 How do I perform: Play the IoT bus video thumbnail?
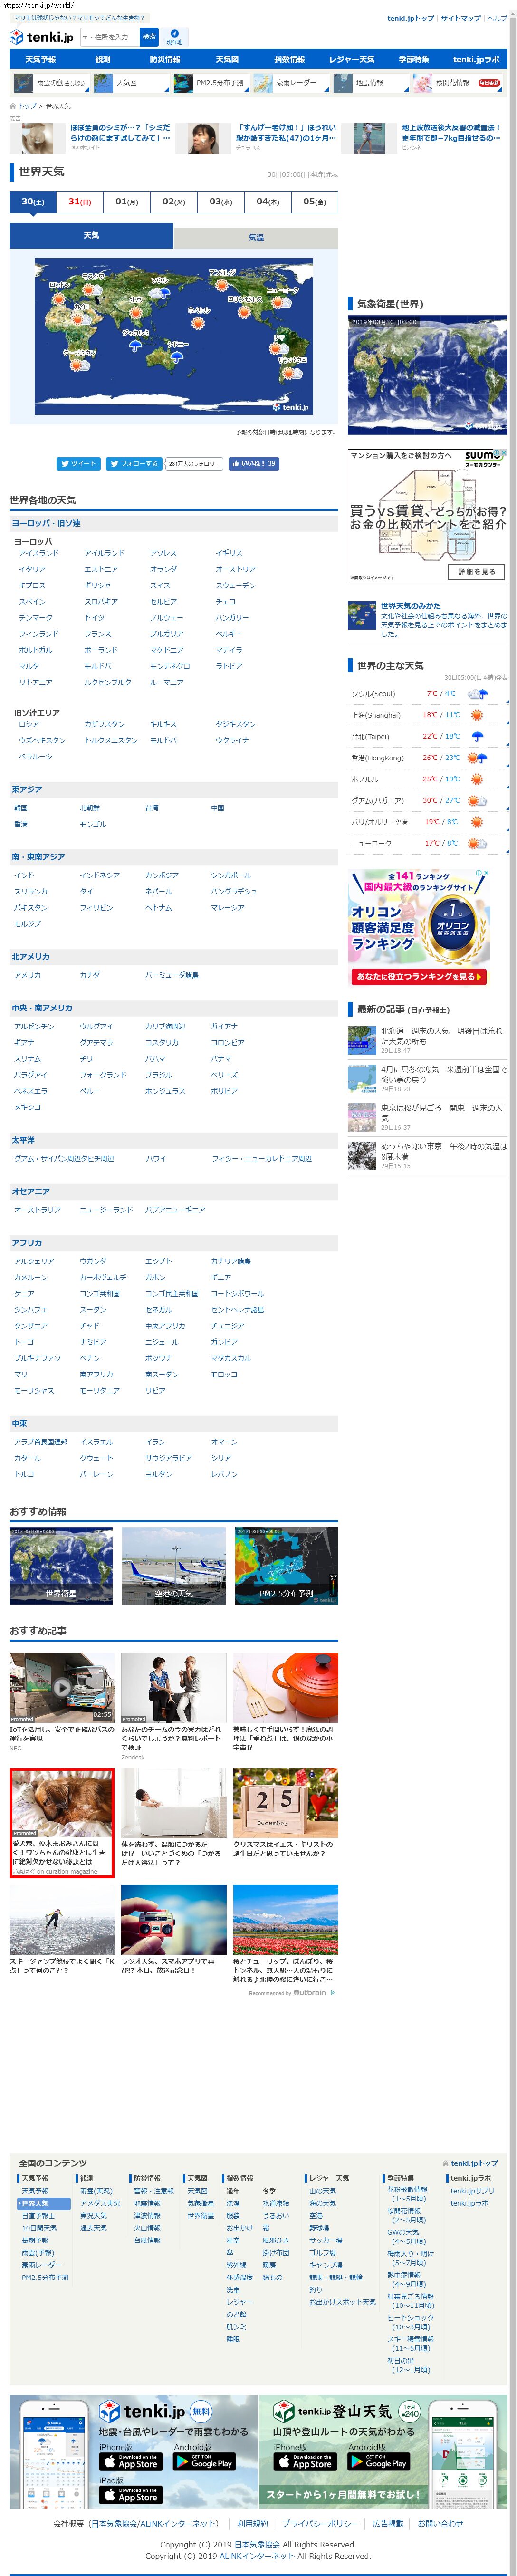point(62,1688)
